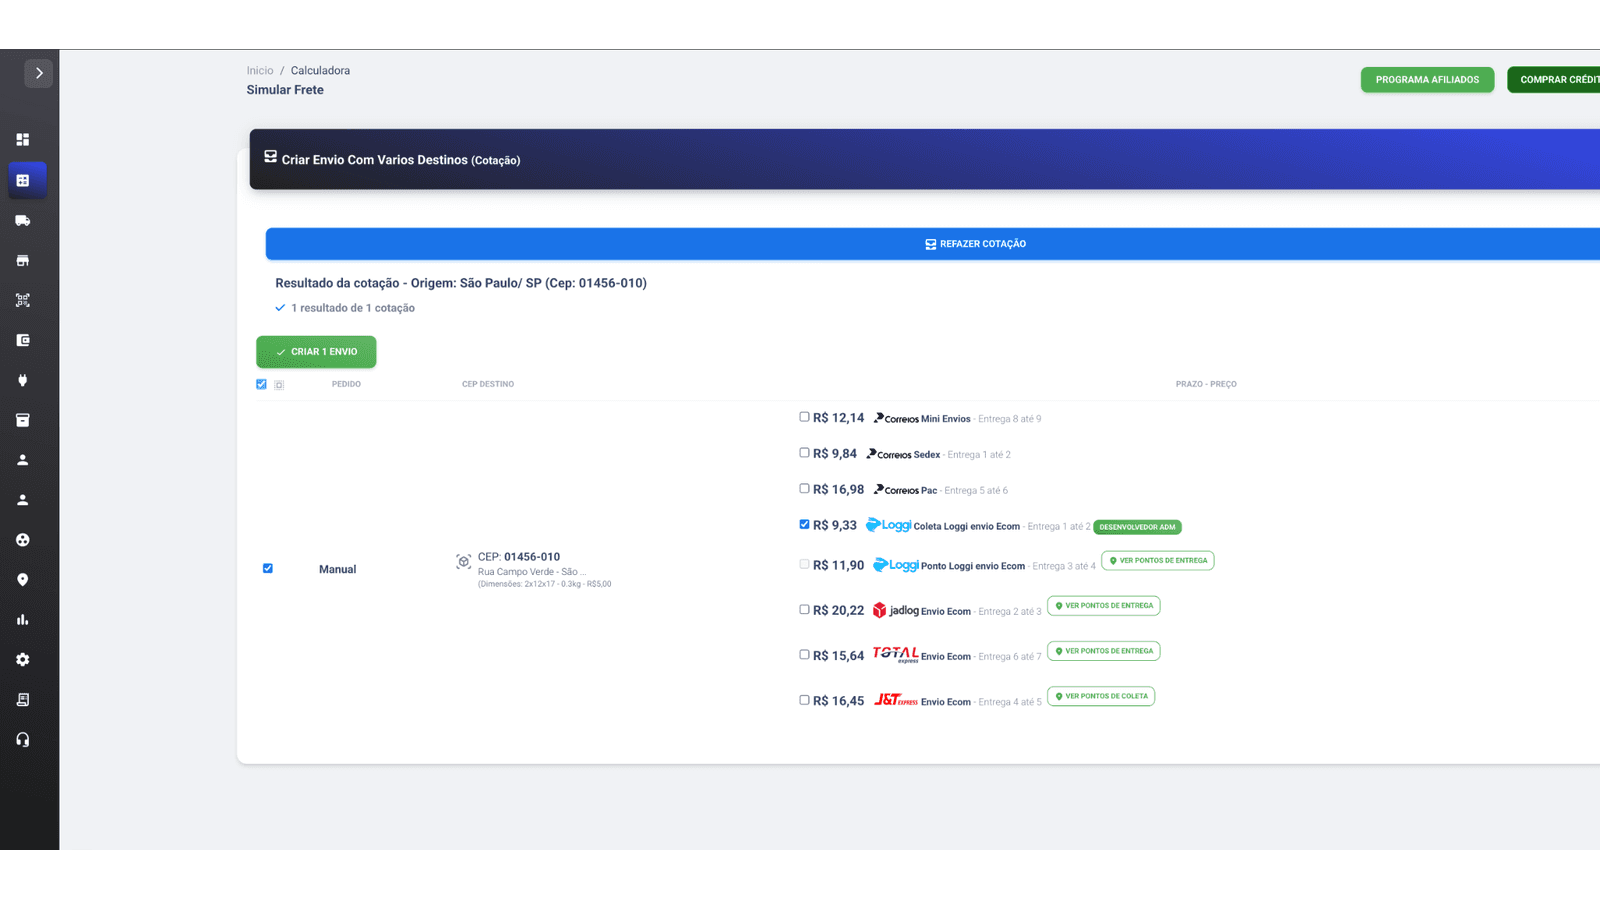Uncheck the R$ 9,33 Coleta Loggi option
1600x900 pixels.
(x=804, y=524)
